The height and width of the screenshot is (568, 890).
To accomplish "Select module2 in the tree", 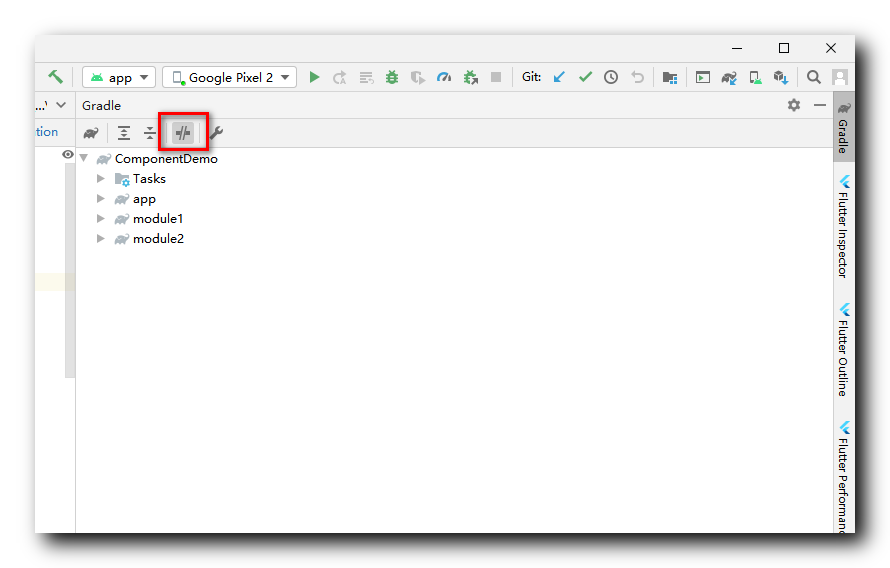I will pos(158,239).
